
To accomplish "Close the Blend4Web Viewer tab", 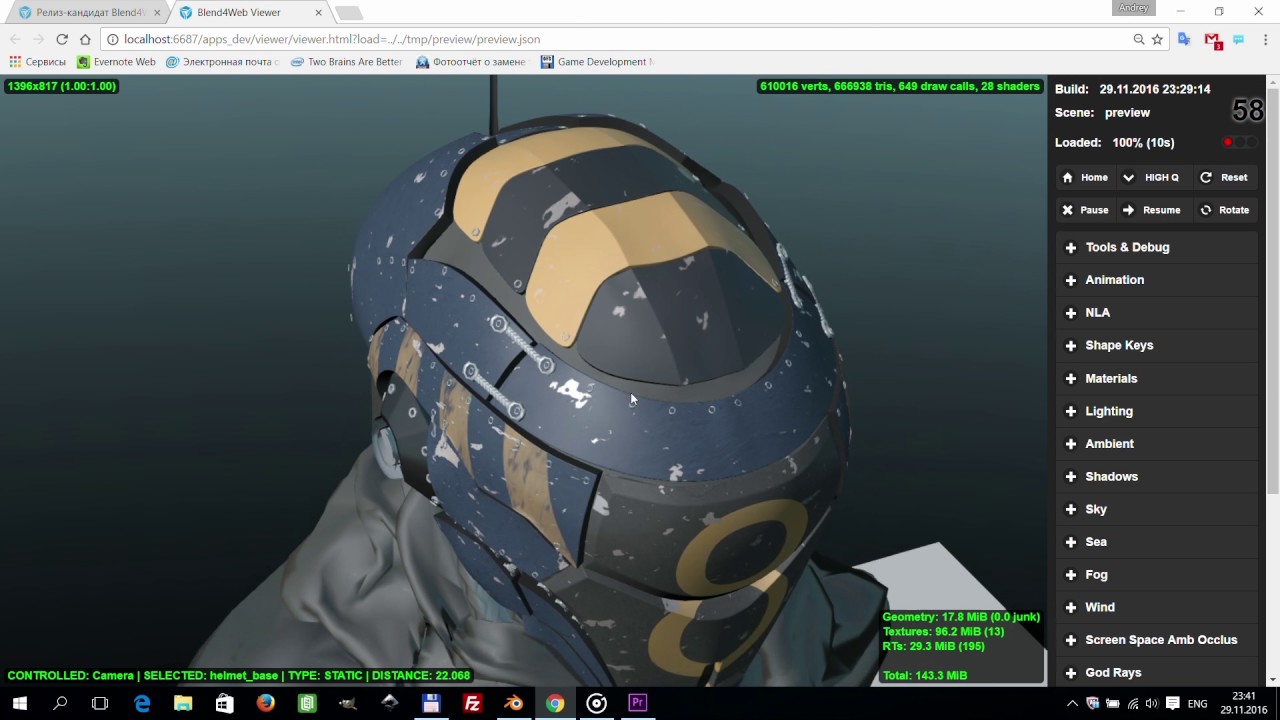I will point(319,13).
